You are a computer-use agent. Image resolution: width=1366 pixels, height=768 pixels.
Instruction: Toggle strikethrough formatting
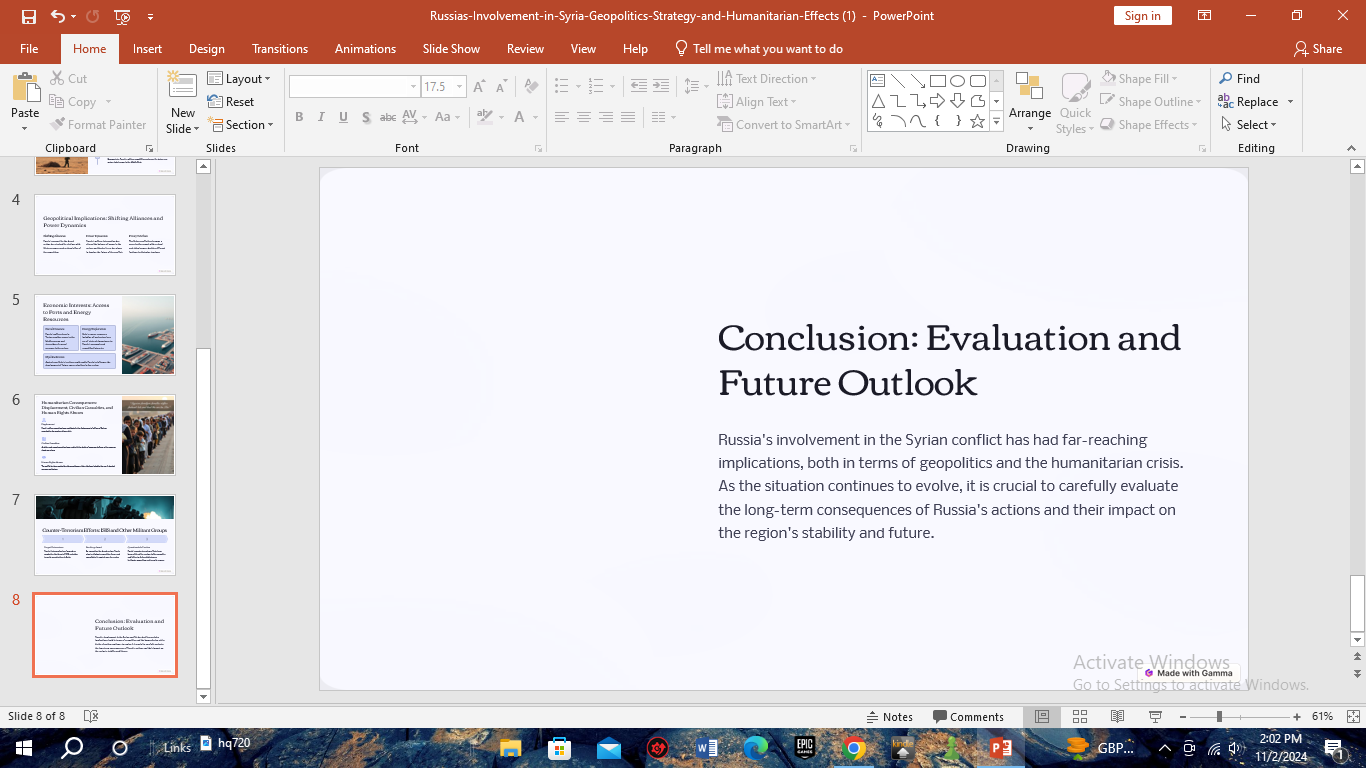(387, 117)
